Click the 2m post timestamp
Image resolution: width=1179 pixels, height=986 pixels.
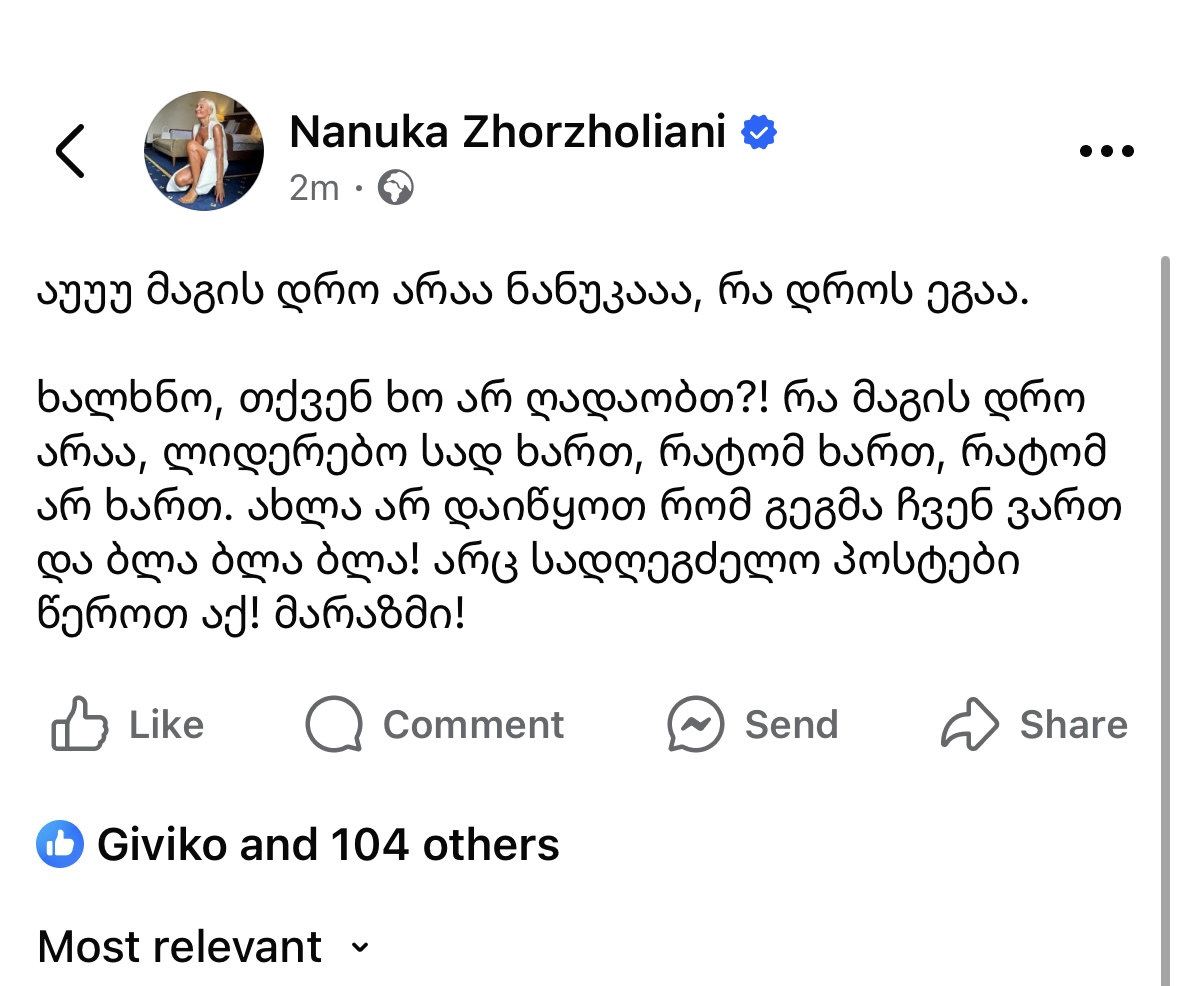pos(314,188)
